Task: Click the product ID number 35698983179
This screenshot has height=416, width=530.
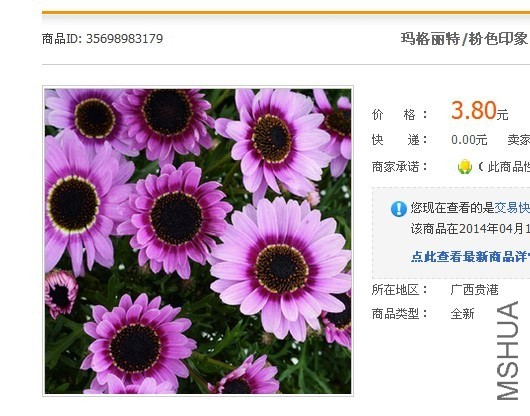Action: click(124, 39)
